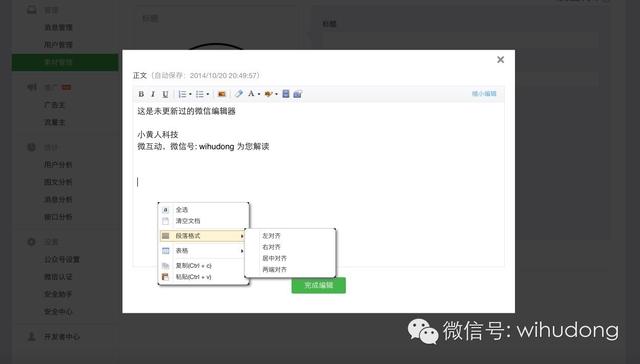Click the paste icon beside 粘贴
The width and height of the screenshot is (640, 364).
tap(165, 277)
